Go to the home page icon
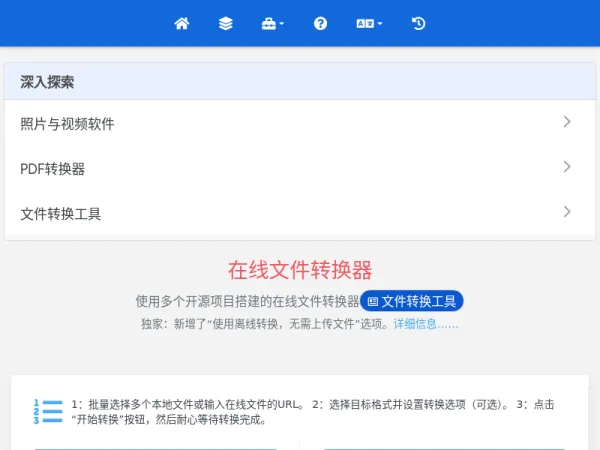The image size is (600, 450). click(x=182, y=24)
